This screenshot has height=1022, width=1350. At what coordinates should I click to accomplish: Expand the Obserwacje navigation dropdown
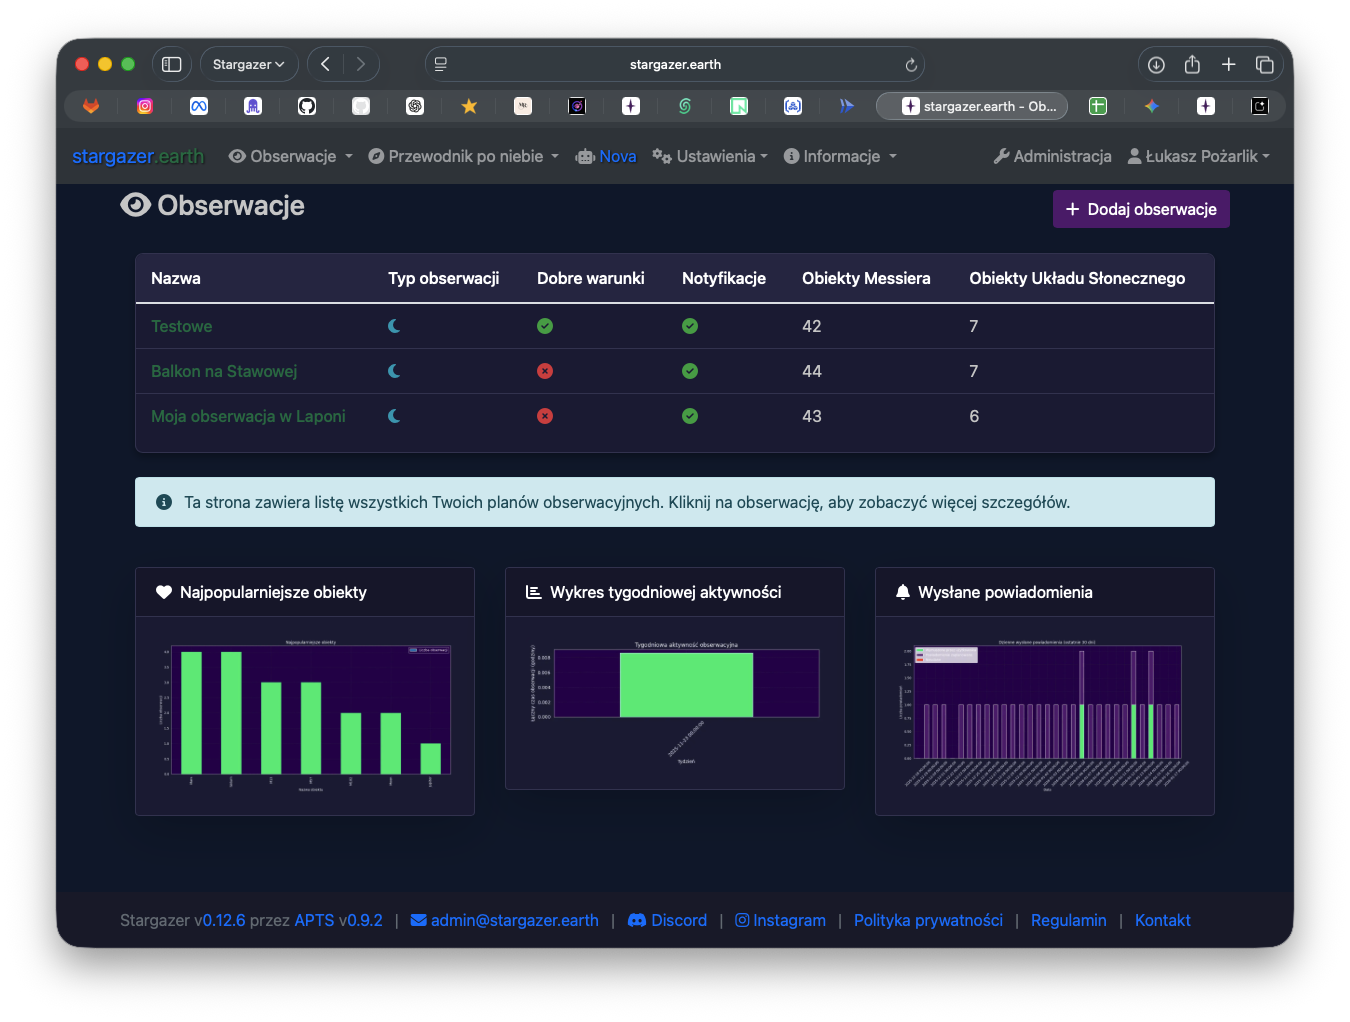click(x=291, y=156)
